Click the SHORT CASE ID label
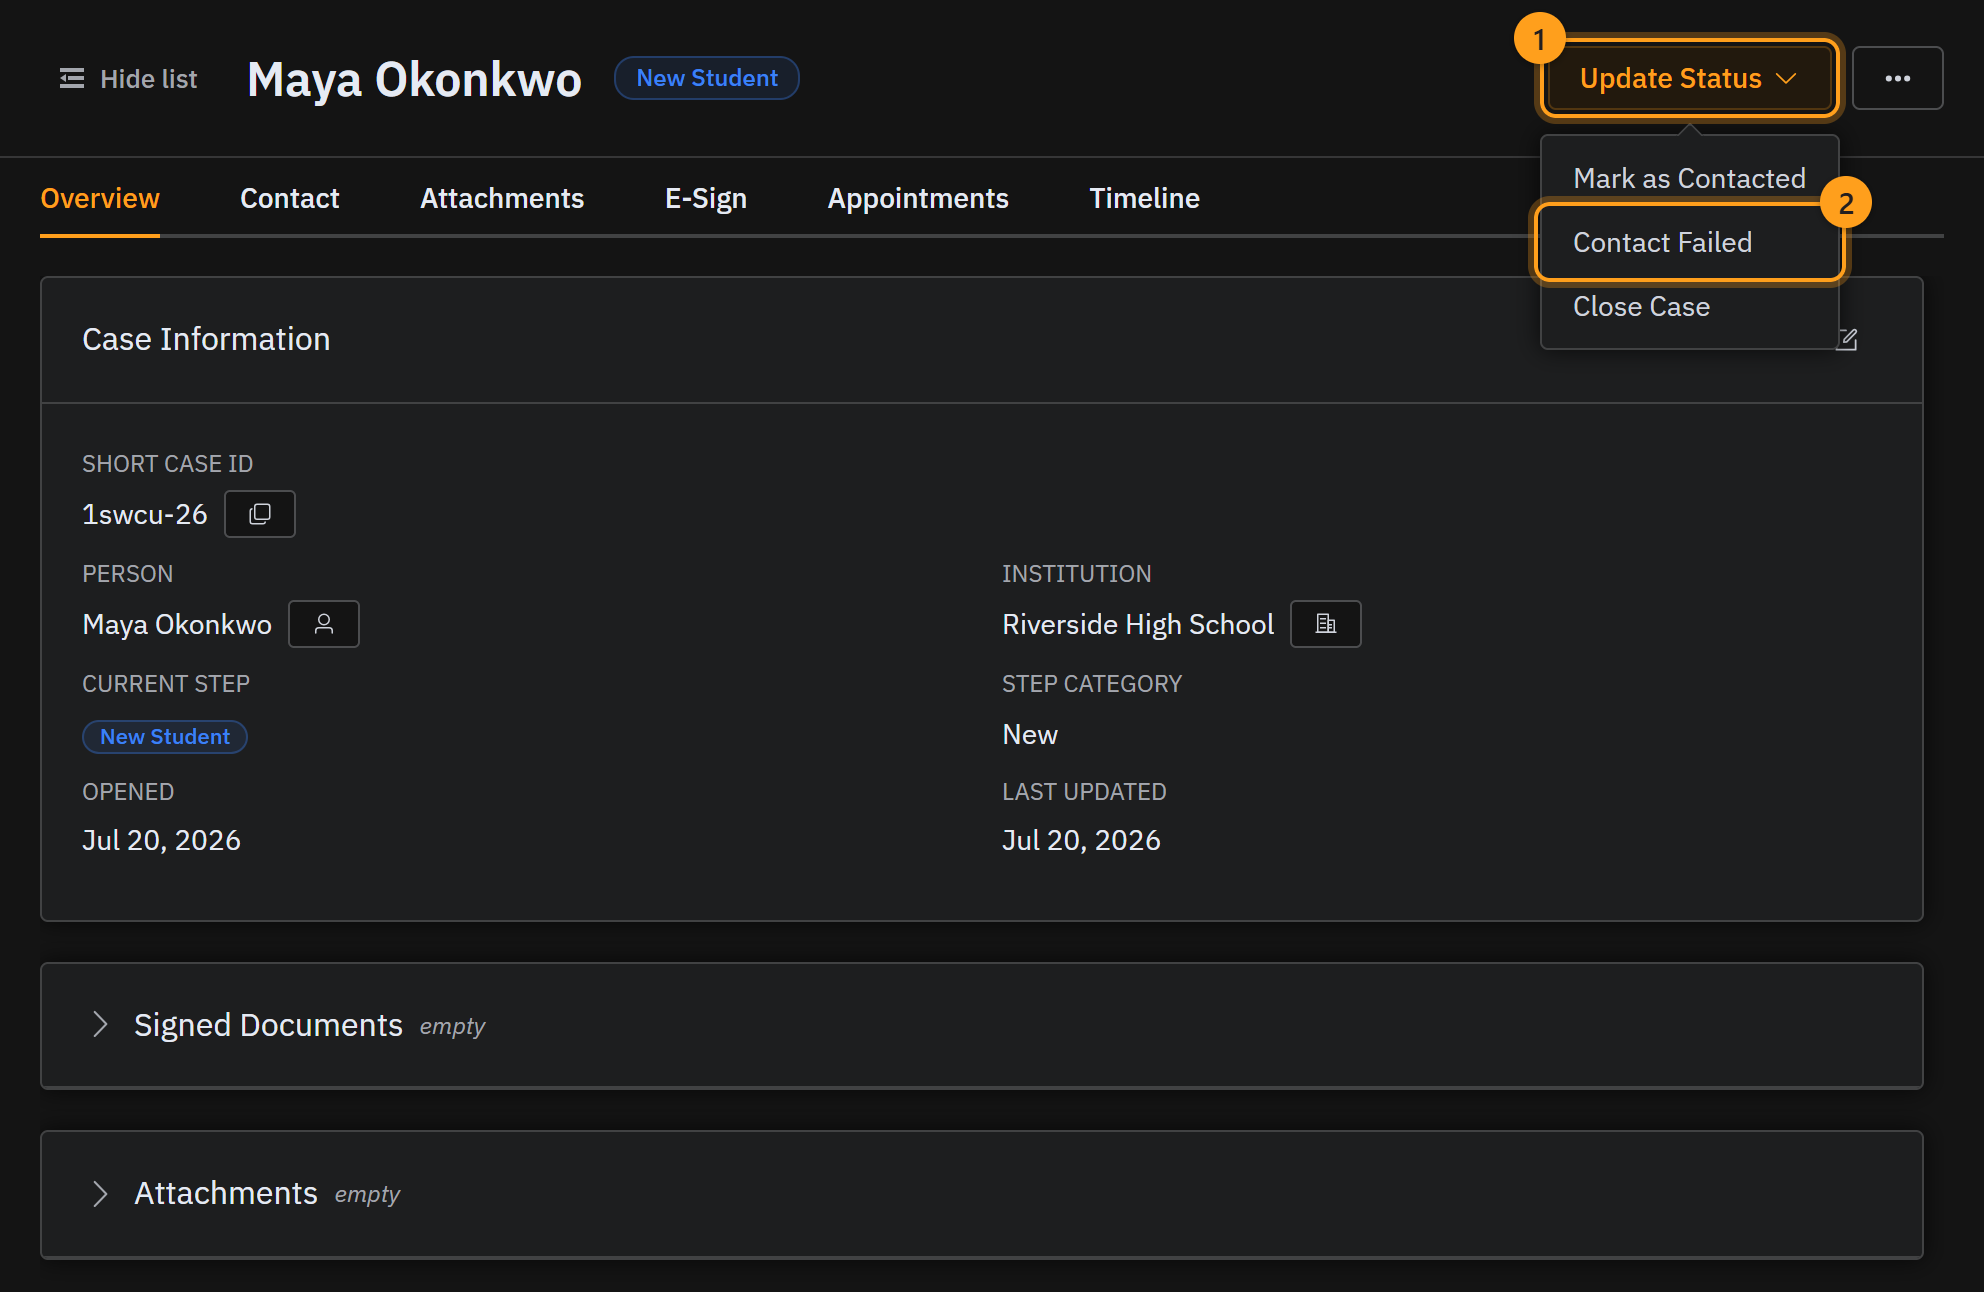This screenshot has width=1984, height=1292. [168, 464]
